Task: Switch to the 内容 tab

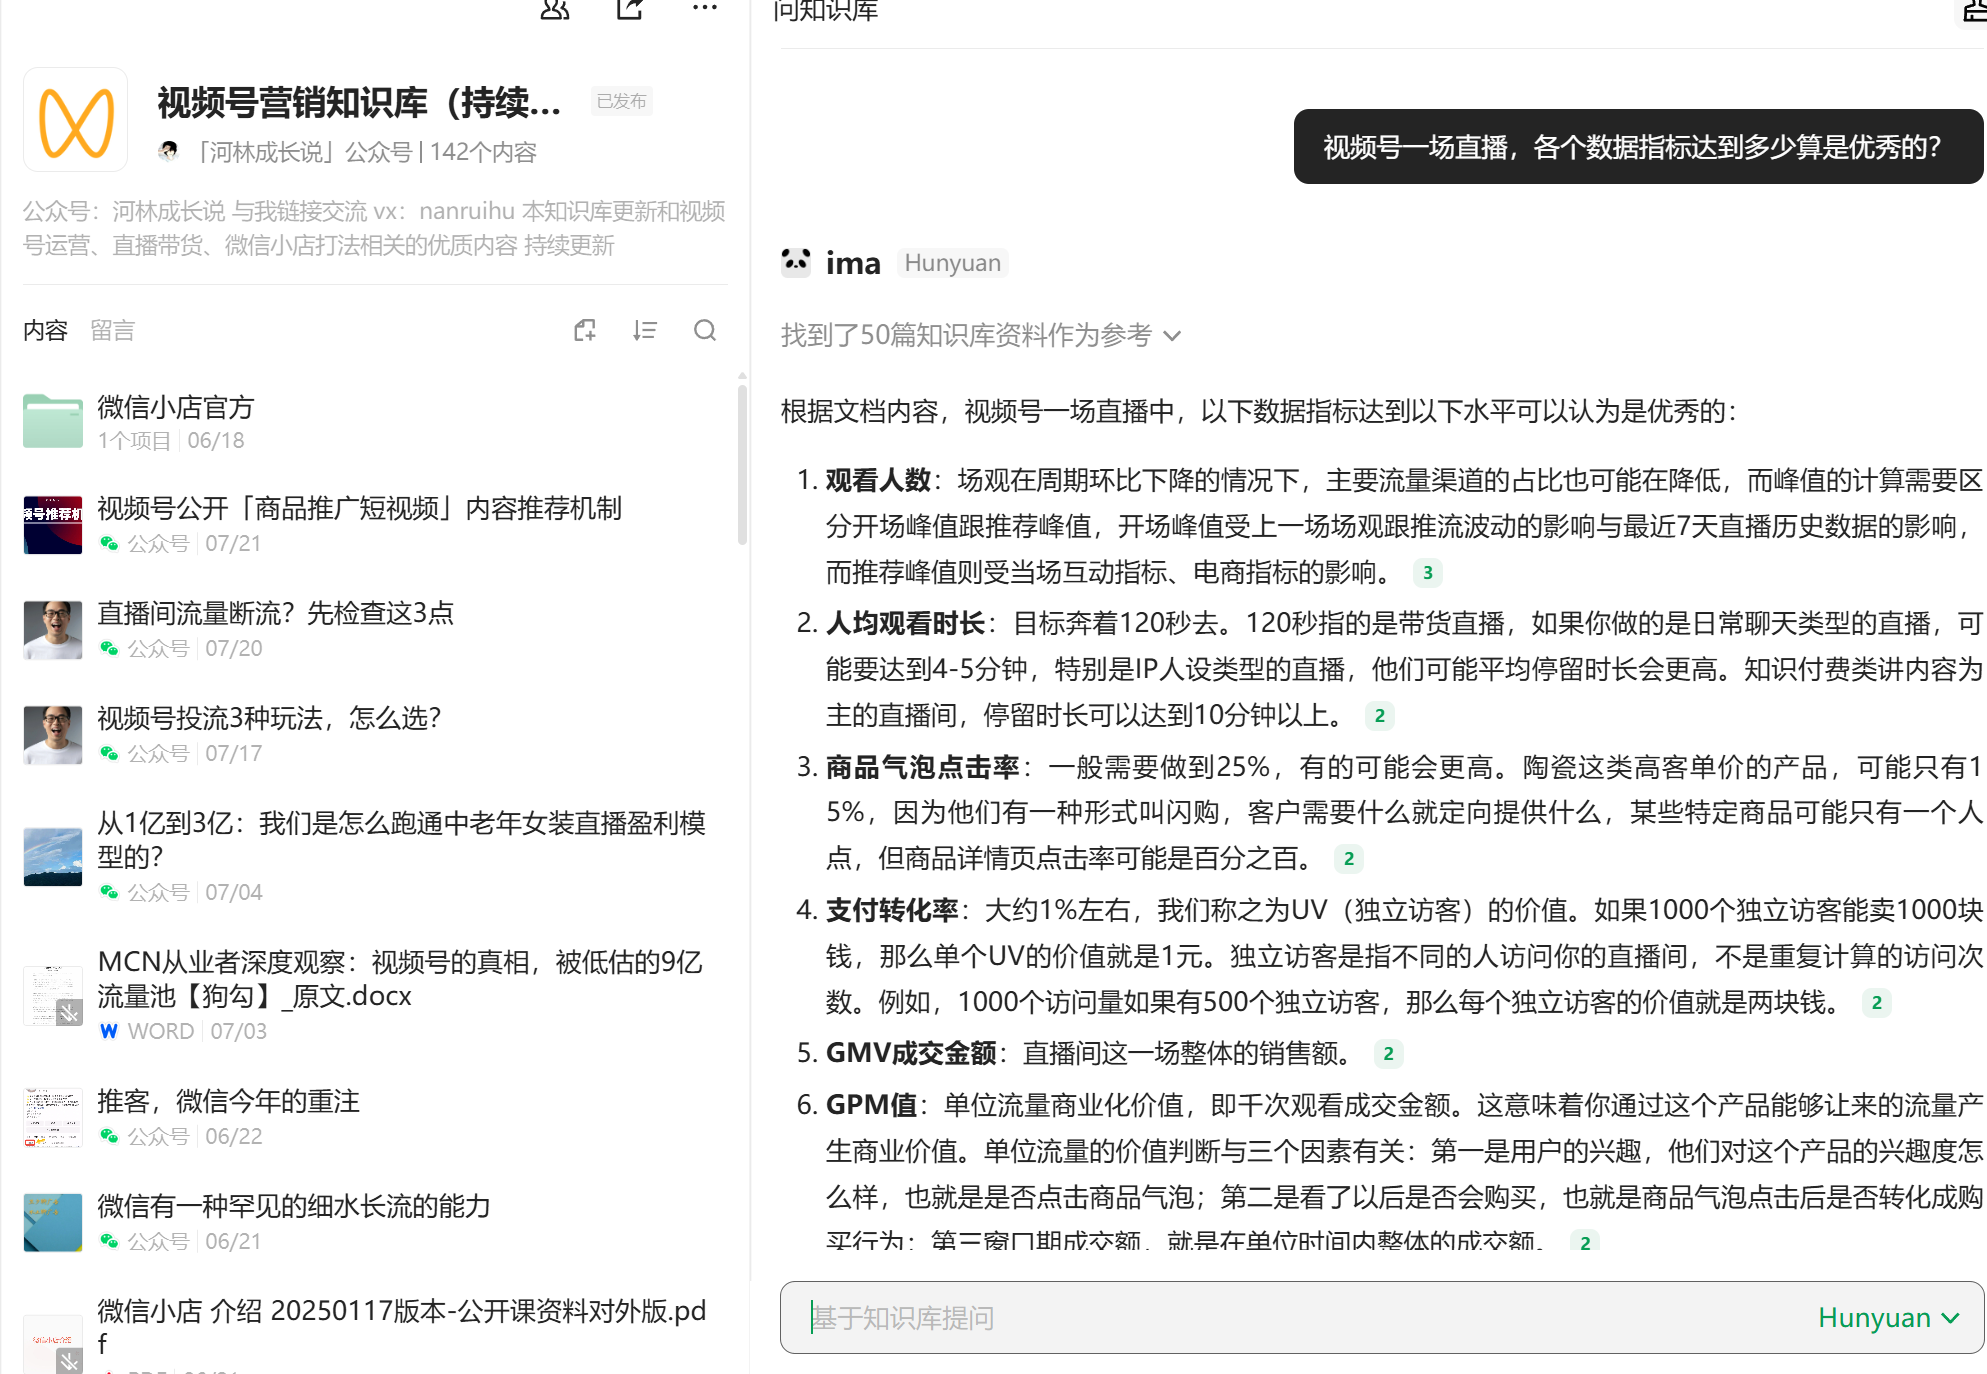Action: [45, 330]
